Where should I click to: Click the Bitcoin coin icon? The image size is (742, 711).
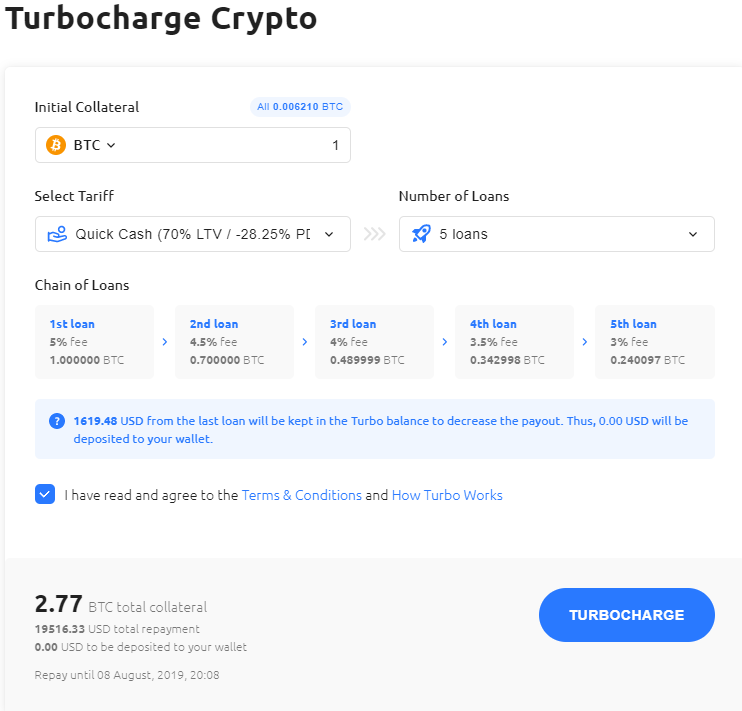coord(55,145)
